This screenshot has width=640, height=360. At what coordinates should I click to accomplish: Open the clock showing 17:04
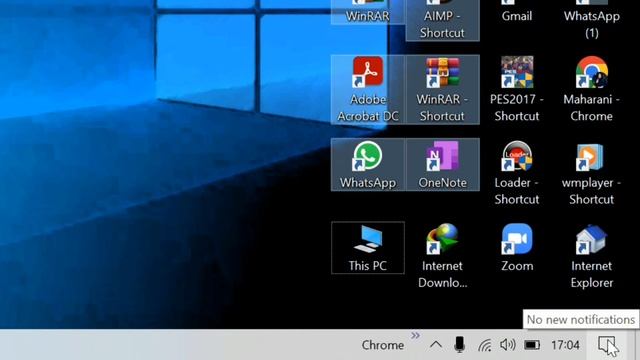pos(565,345)
